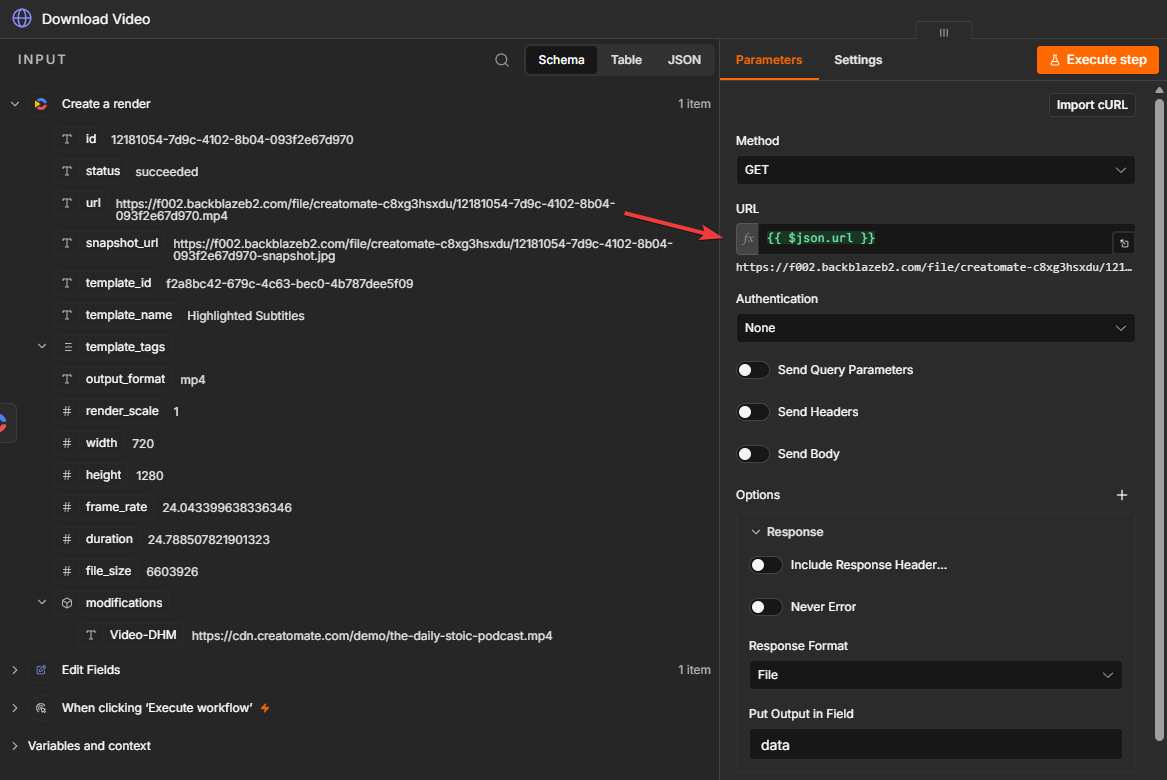Enable Send Query Parameters toggle
Screen dimensions: 1167x780
[x=752, y=370]
